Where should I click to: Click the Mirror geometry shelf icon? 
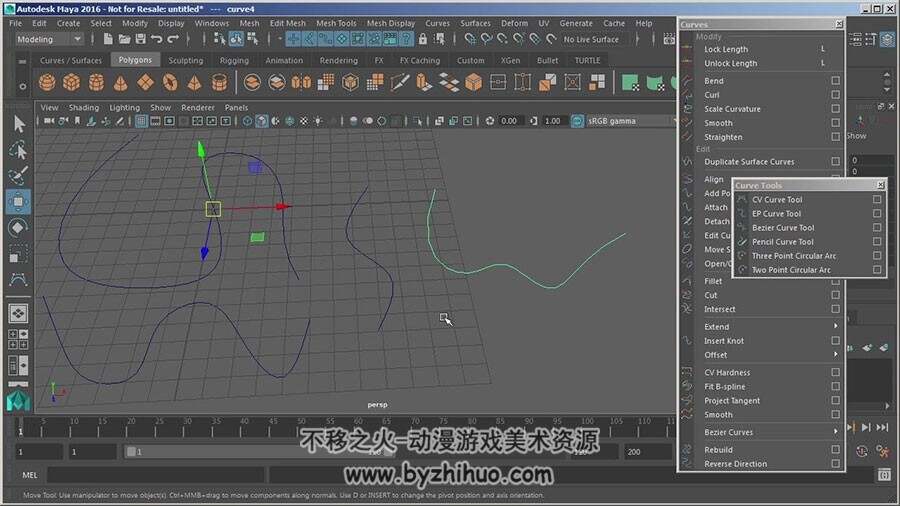point(301,83)
